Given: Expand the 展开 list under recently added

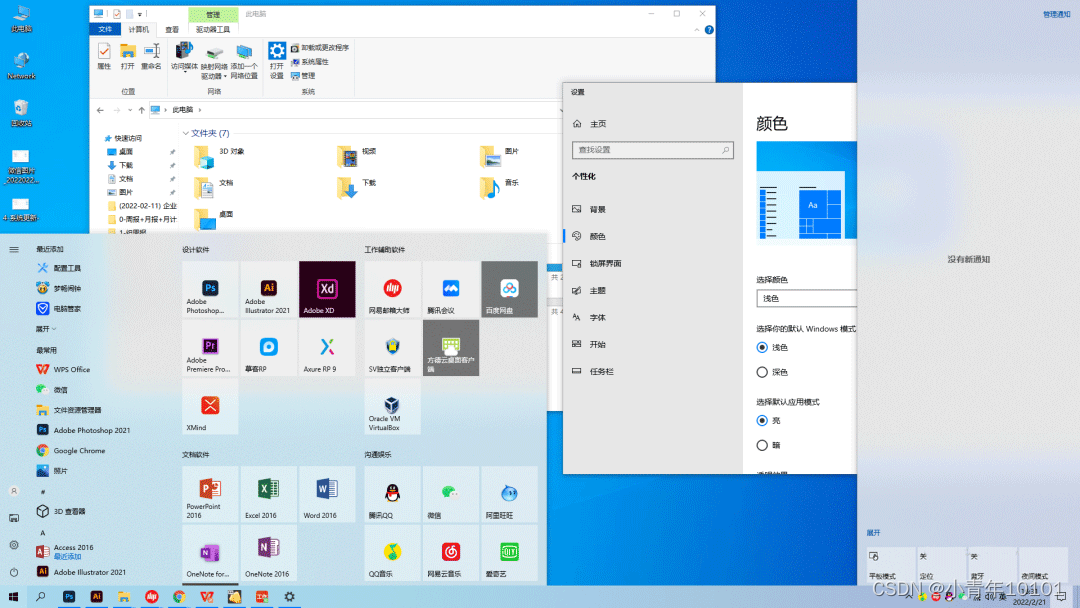Looking at the screenshot, I should pos(46,329).
